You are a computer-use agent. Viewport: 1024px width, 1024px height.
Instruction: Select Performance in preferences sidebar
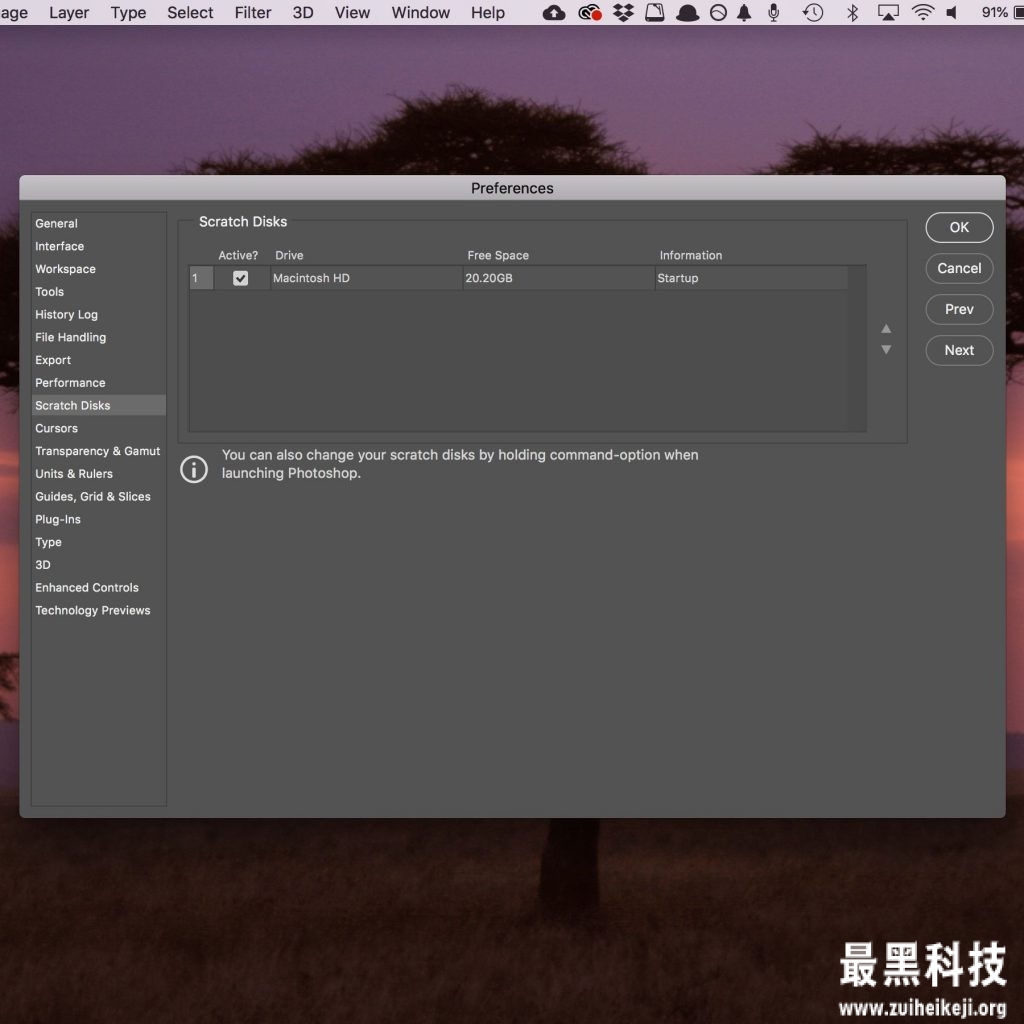coord(99,383)
